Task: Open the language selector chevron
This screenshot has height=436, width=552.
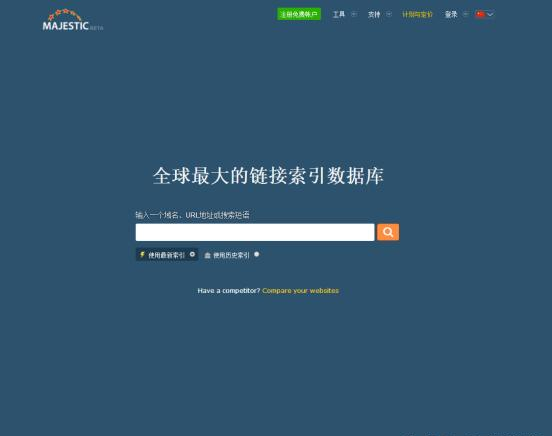Action: [x=490, y=14]
